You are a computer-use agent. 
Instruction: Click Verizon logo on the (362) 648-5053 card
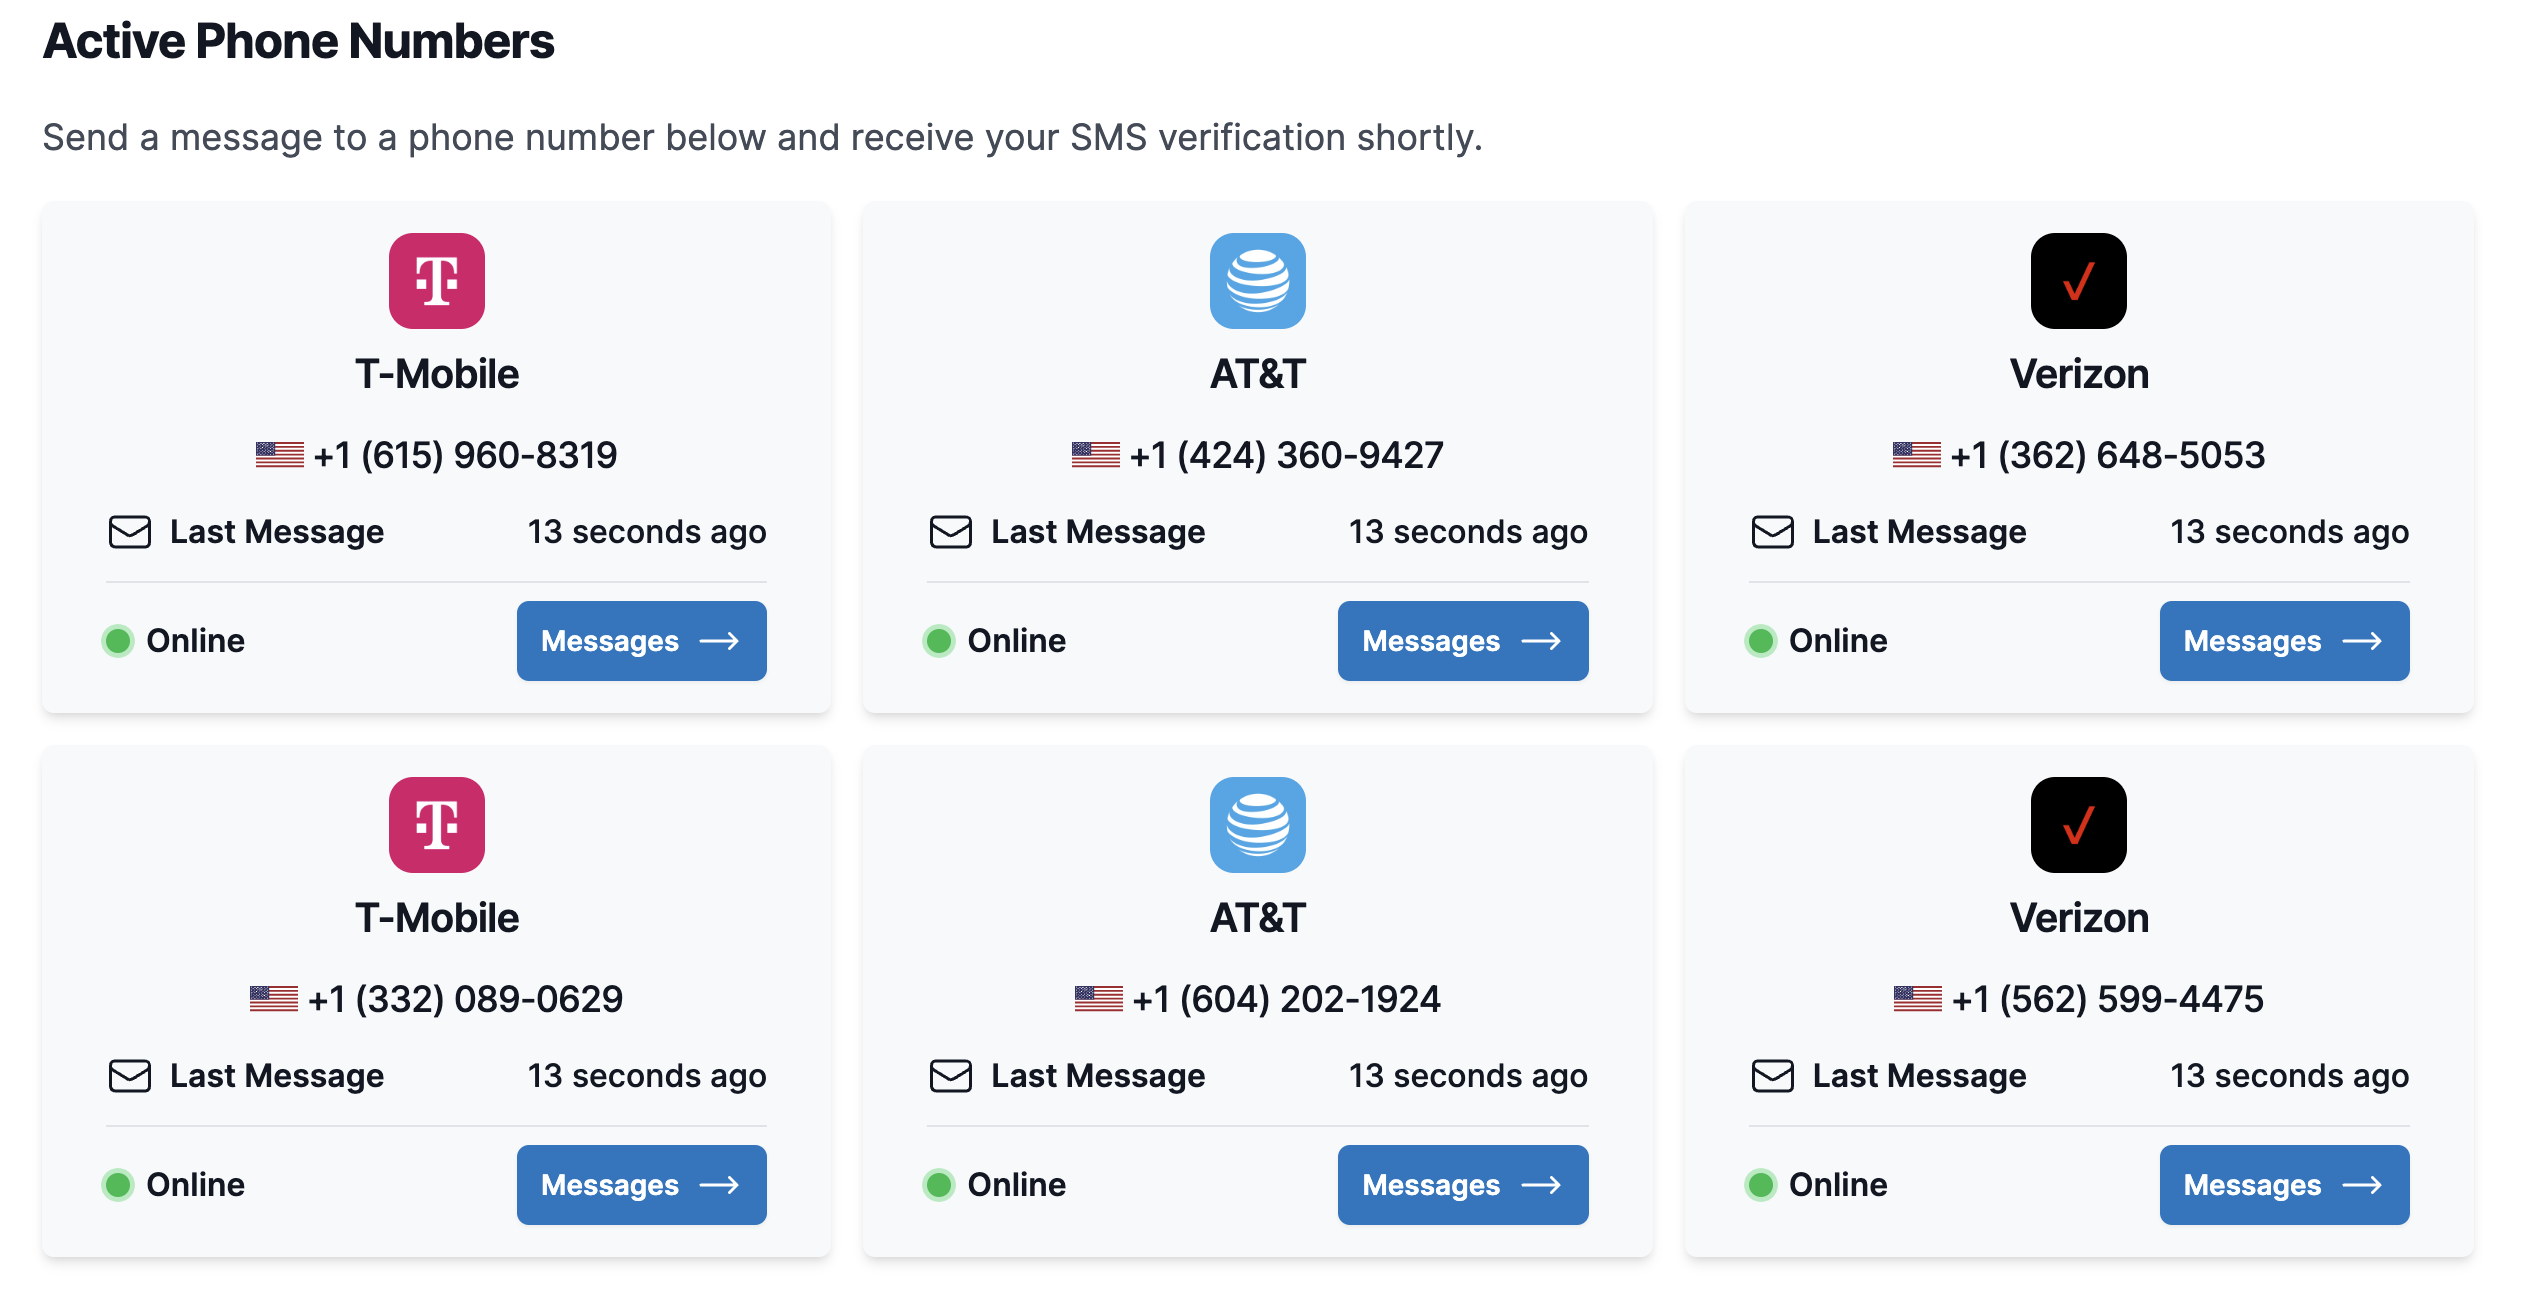click(x=2079, y=281)
